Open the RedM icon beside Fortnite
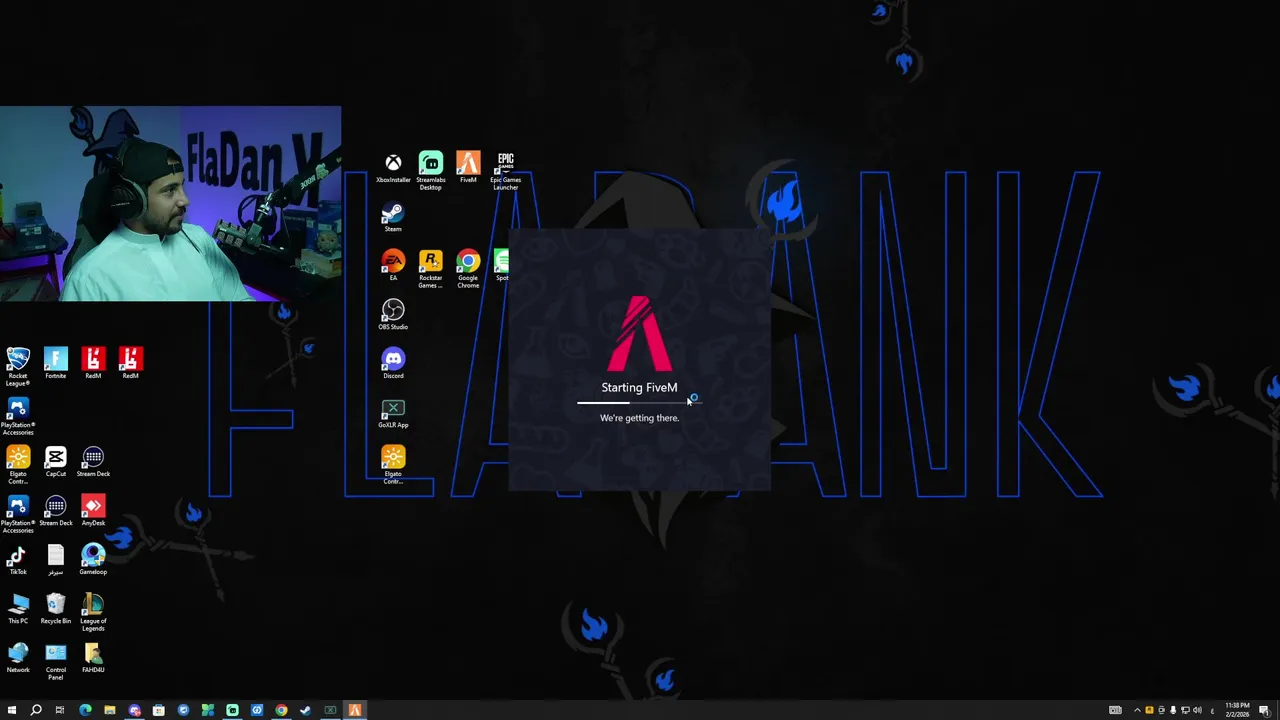This screenshot has height=720, width=1280. pos(93,362)
